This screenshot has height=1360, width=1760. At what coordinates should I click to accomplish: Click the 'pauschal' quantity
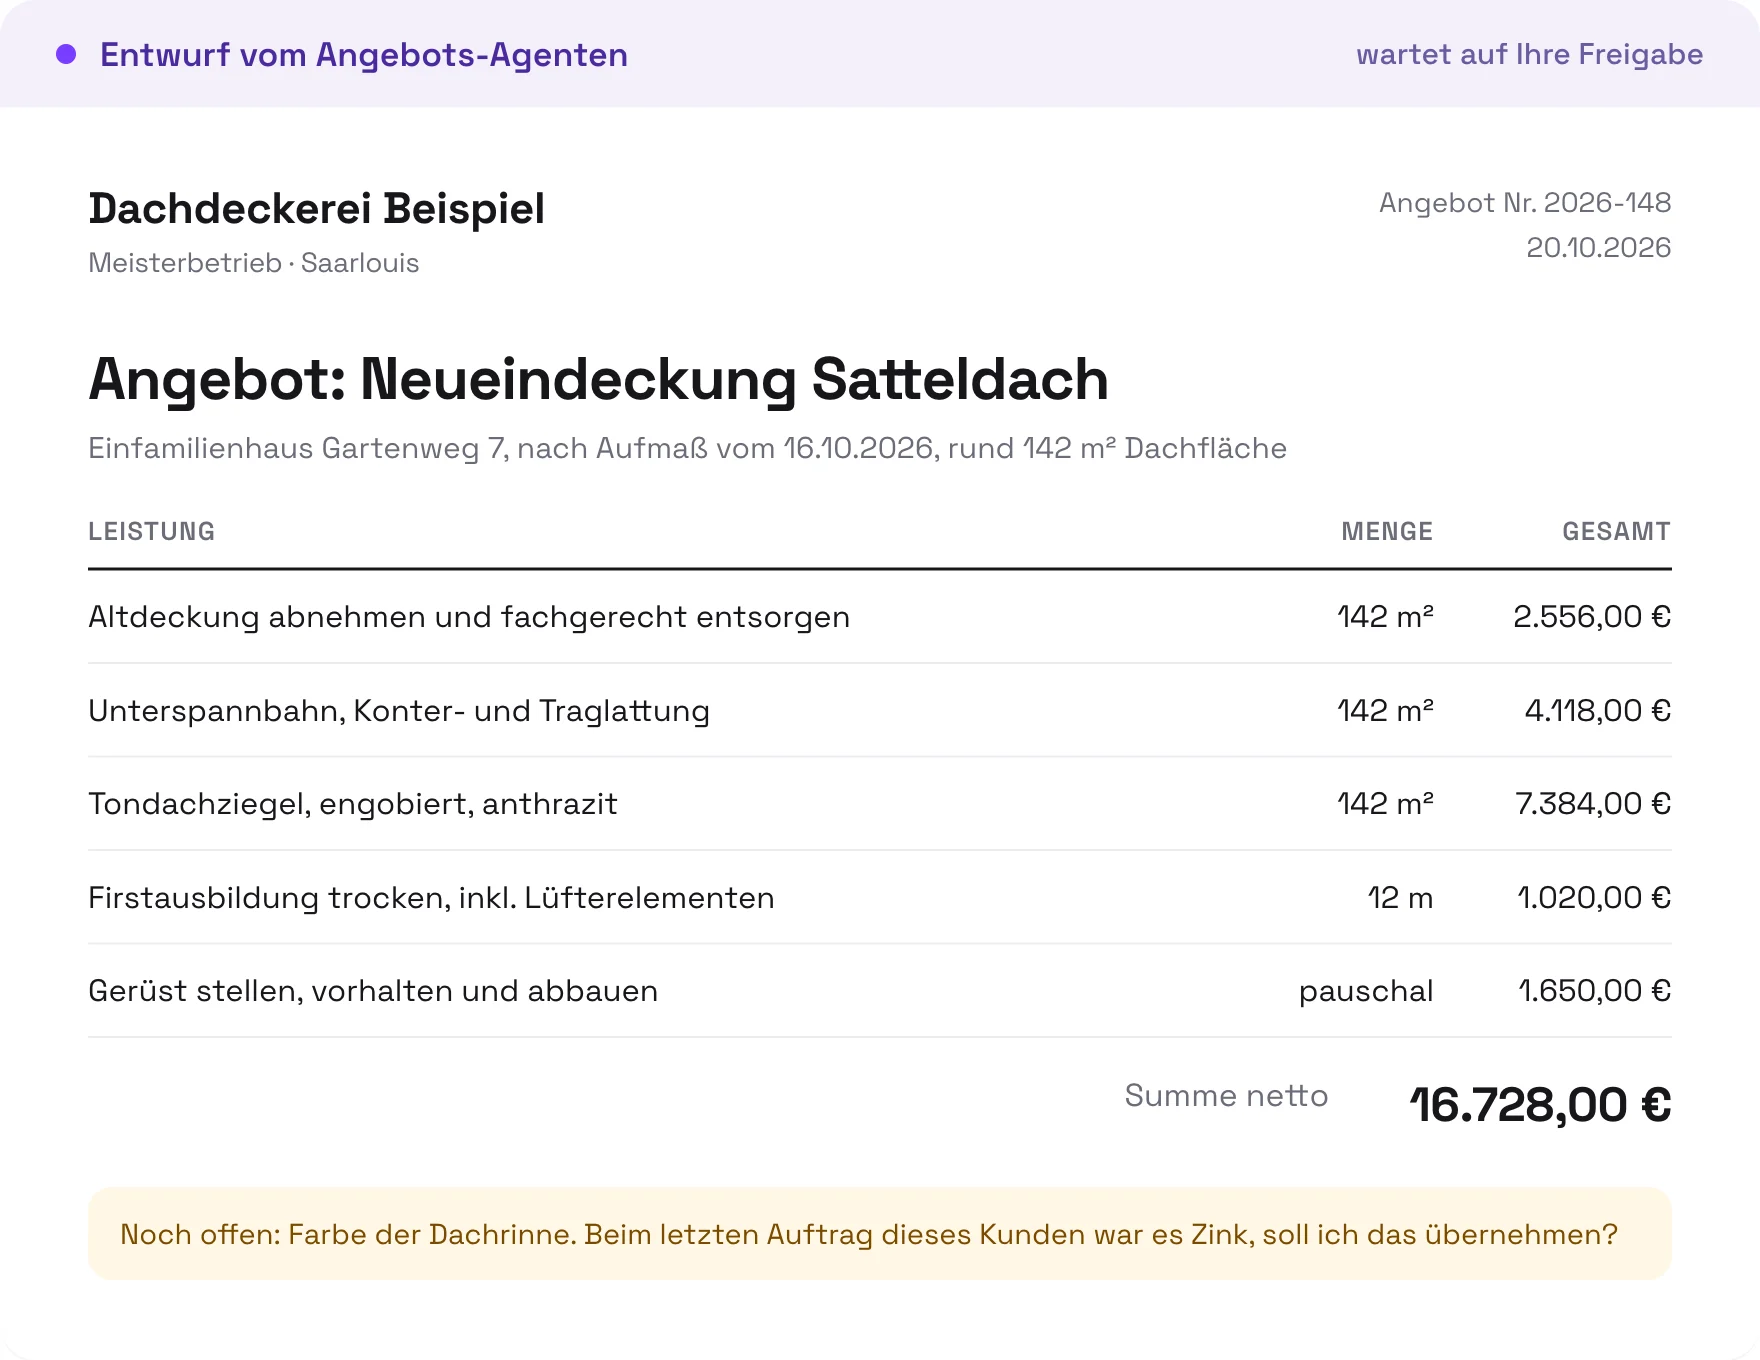1366,991
